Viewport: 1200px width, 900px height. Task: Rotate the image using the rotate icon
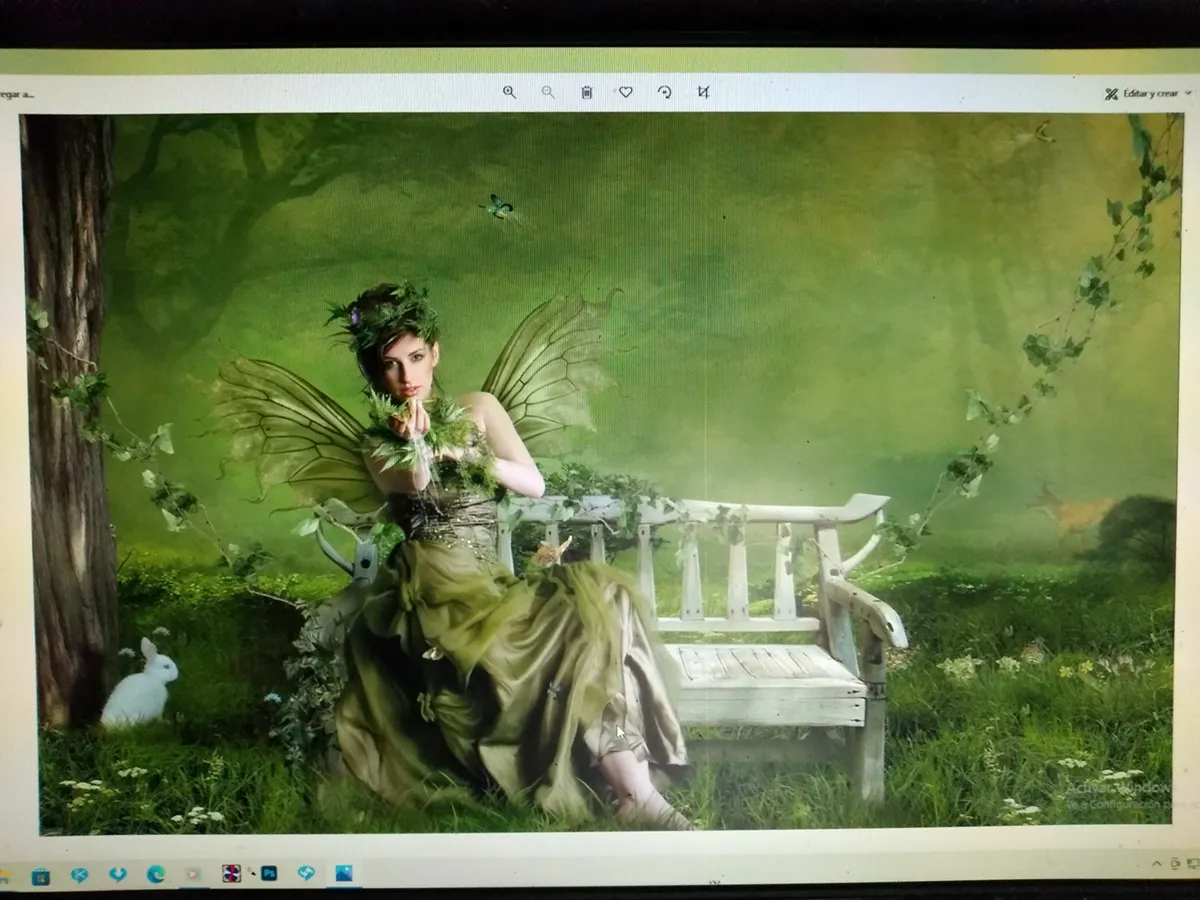[x=665, y=92]
